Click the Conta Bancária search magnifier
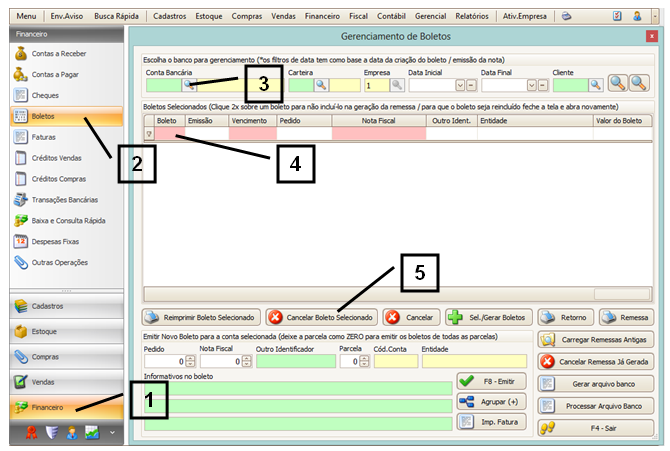The image size is (670, 451). [189, 85]
